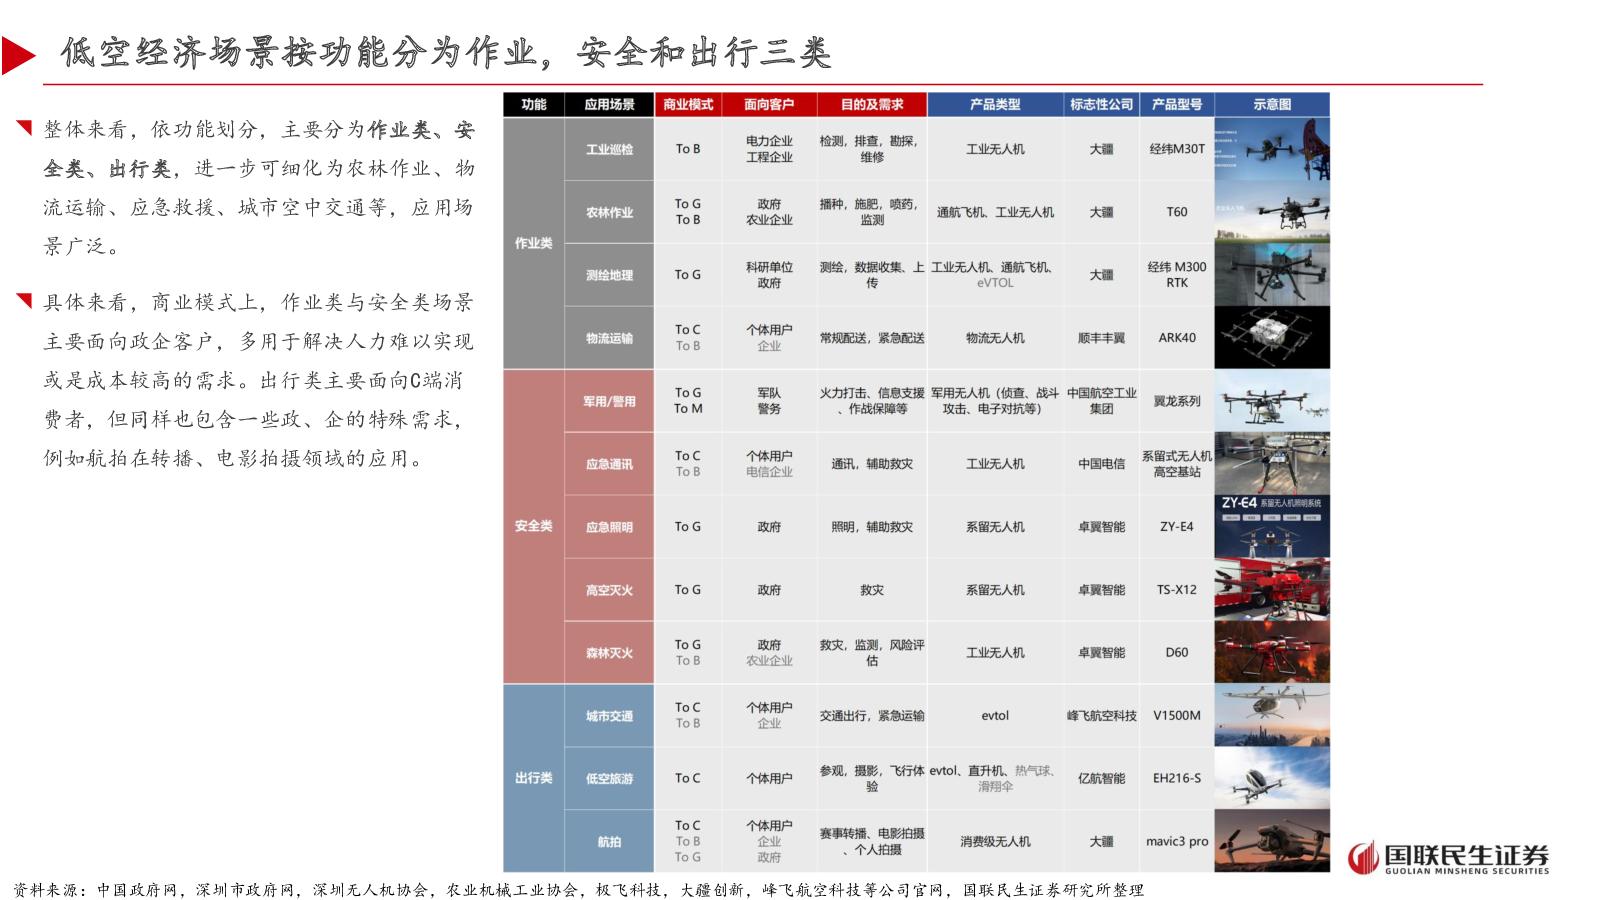
Task: Click the ARK40 logistics drone image
Action: coord(1272,338)
